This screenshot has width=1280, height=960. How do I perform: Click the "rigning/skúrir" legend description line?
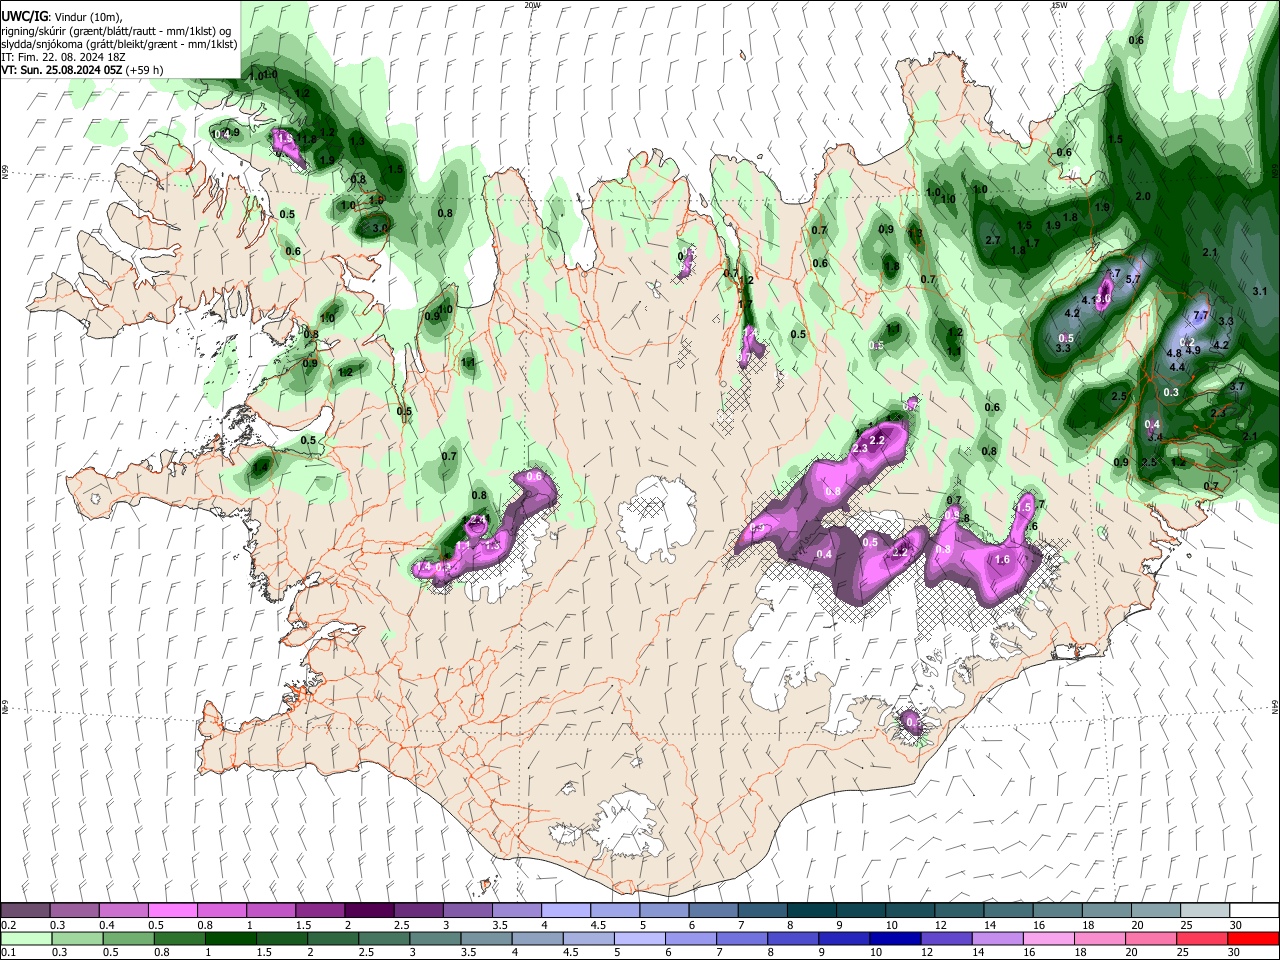(x=118, y=31)
